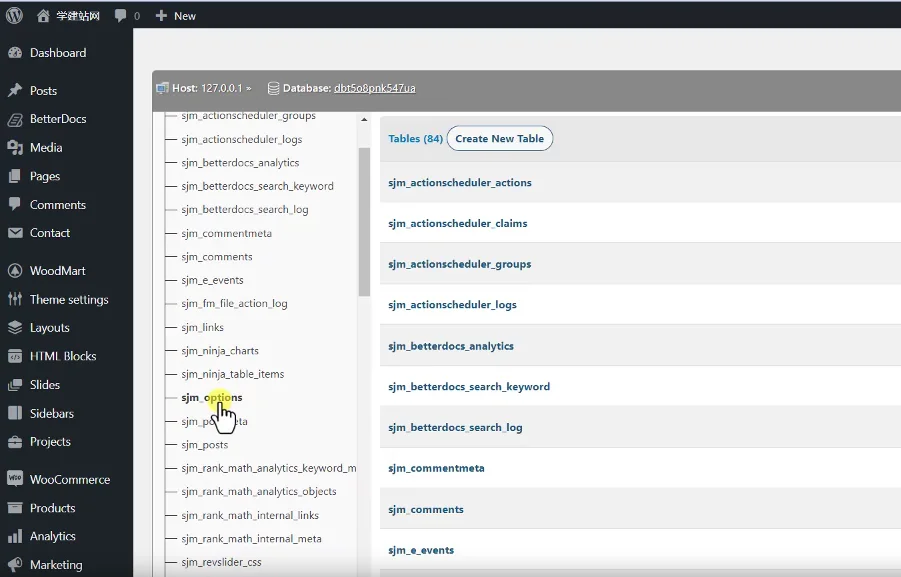The width and height of the screenshot is (901, 577).
Task: Click the Analytics bar chart icon
Action: pos(15,536)
